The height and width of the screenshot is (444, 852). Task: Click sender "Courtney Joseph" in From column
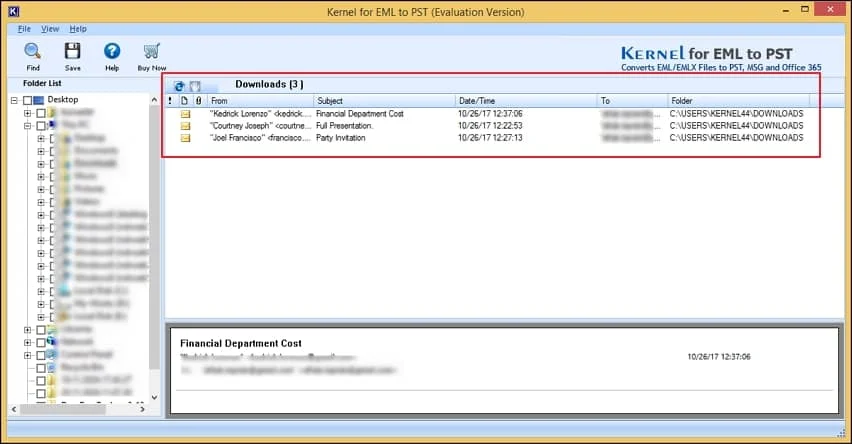(261, 126)
